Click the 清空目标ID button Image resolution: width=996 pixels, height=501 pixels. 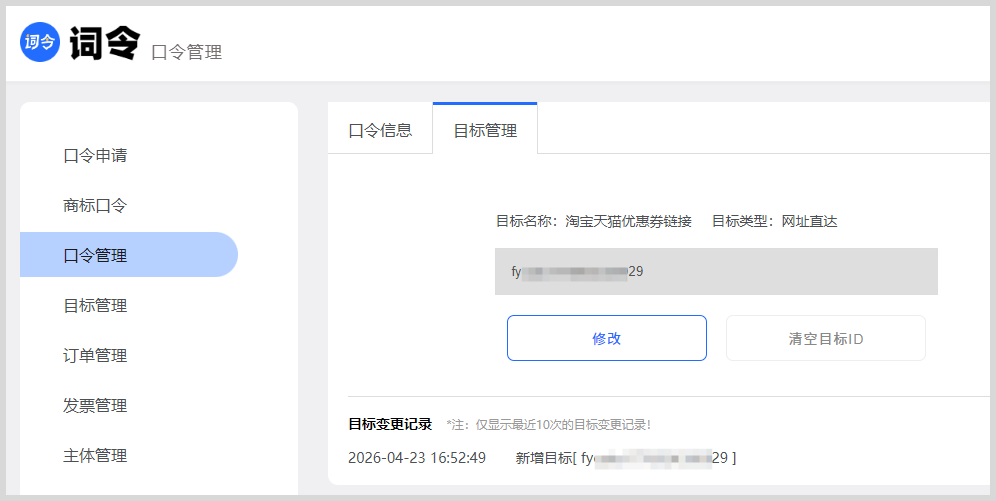pyautogui.click(x=826, y=338)
